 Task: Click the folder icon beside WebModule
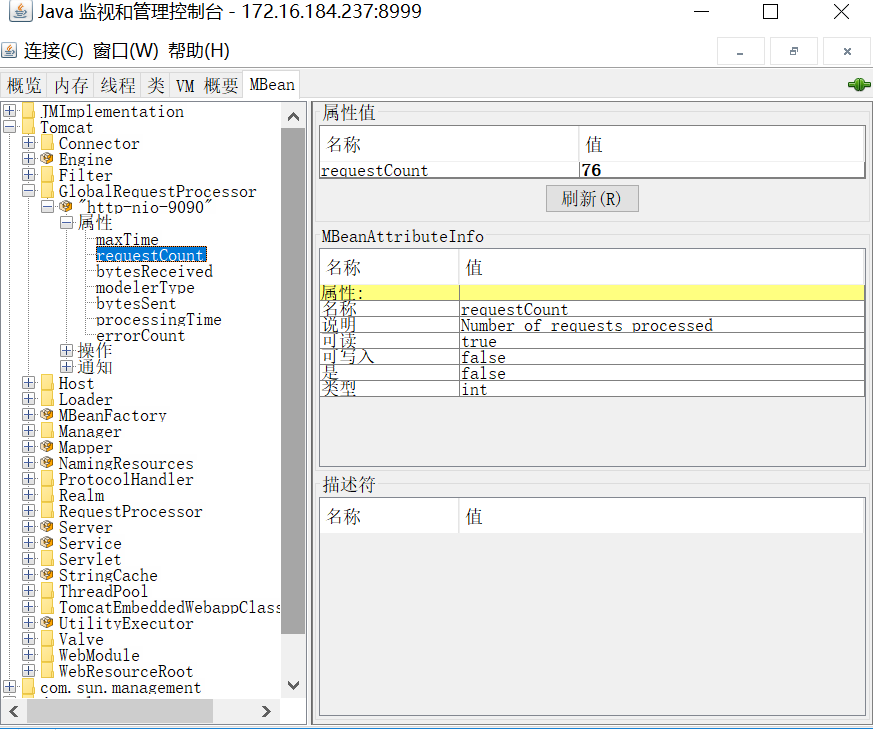coord(47,655)
